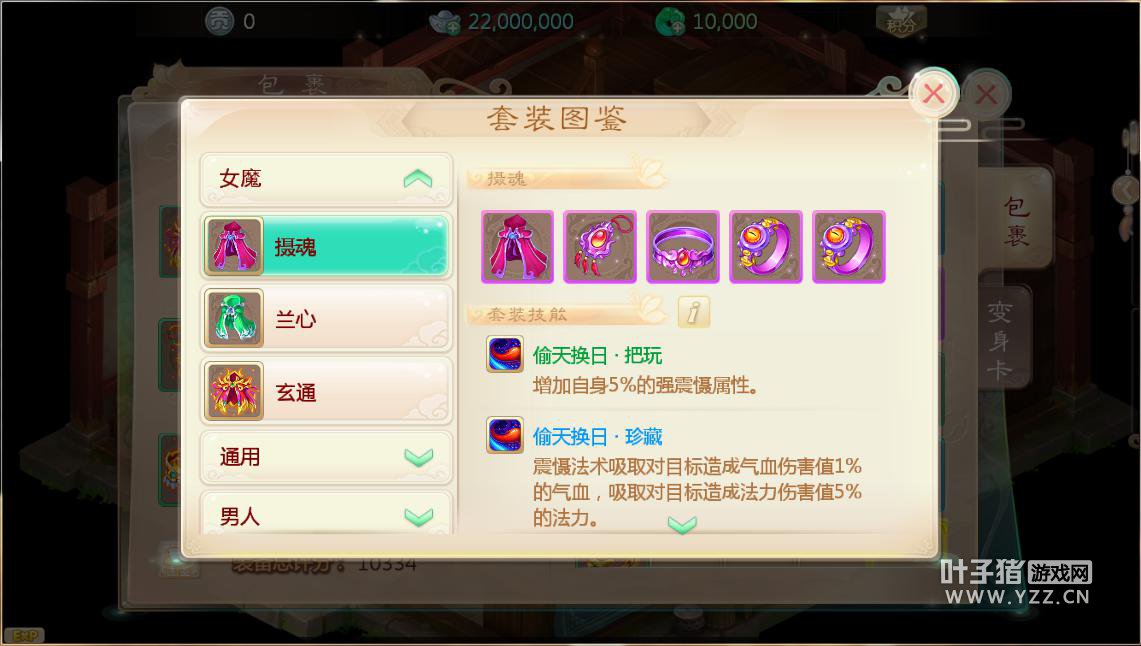This screenshot has width=1141, height=646.
Task: Click the 偷天换日·珍藏 skill icon
Action: [505, 435]
